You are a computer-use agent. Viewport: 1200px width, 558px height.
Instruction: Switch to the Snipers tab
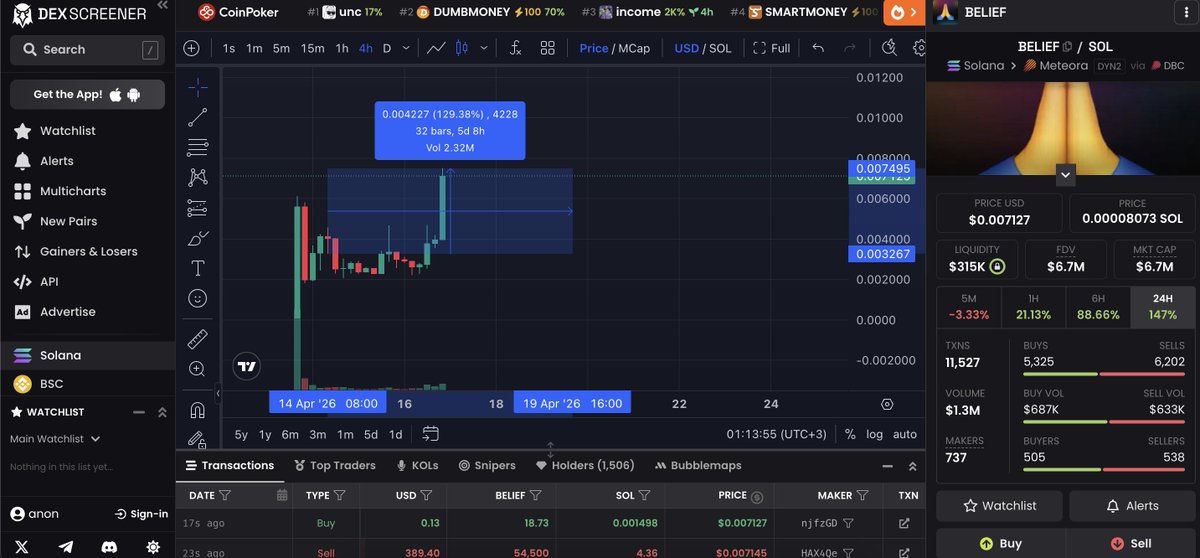pyautogui.click(x=487, y=465)
